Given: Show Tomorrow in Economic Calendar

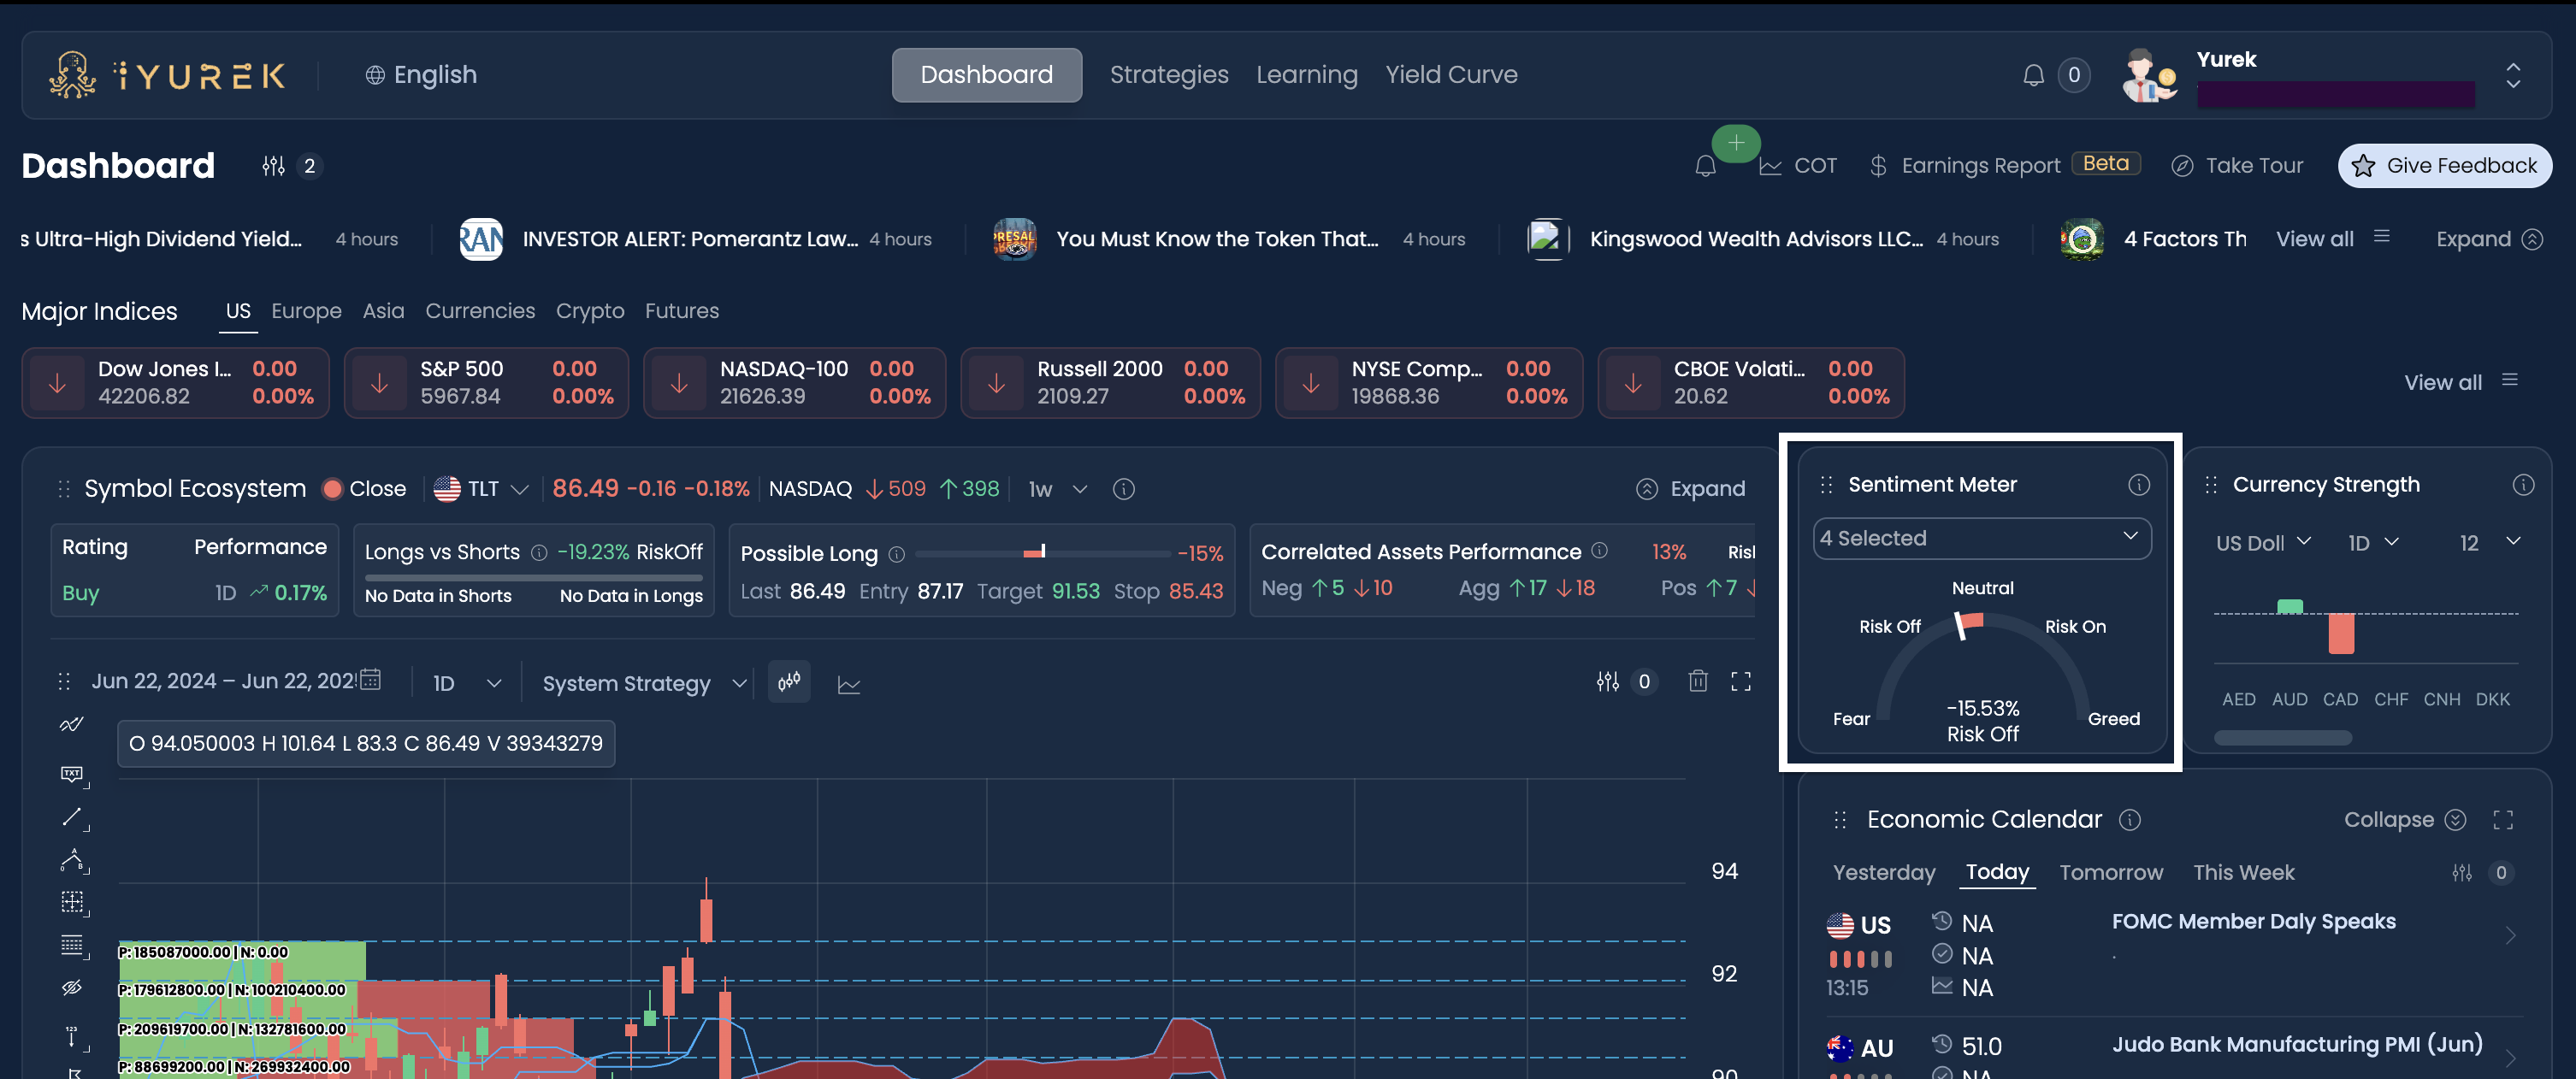Looking at the screenshot, I should coord(2110,873).
